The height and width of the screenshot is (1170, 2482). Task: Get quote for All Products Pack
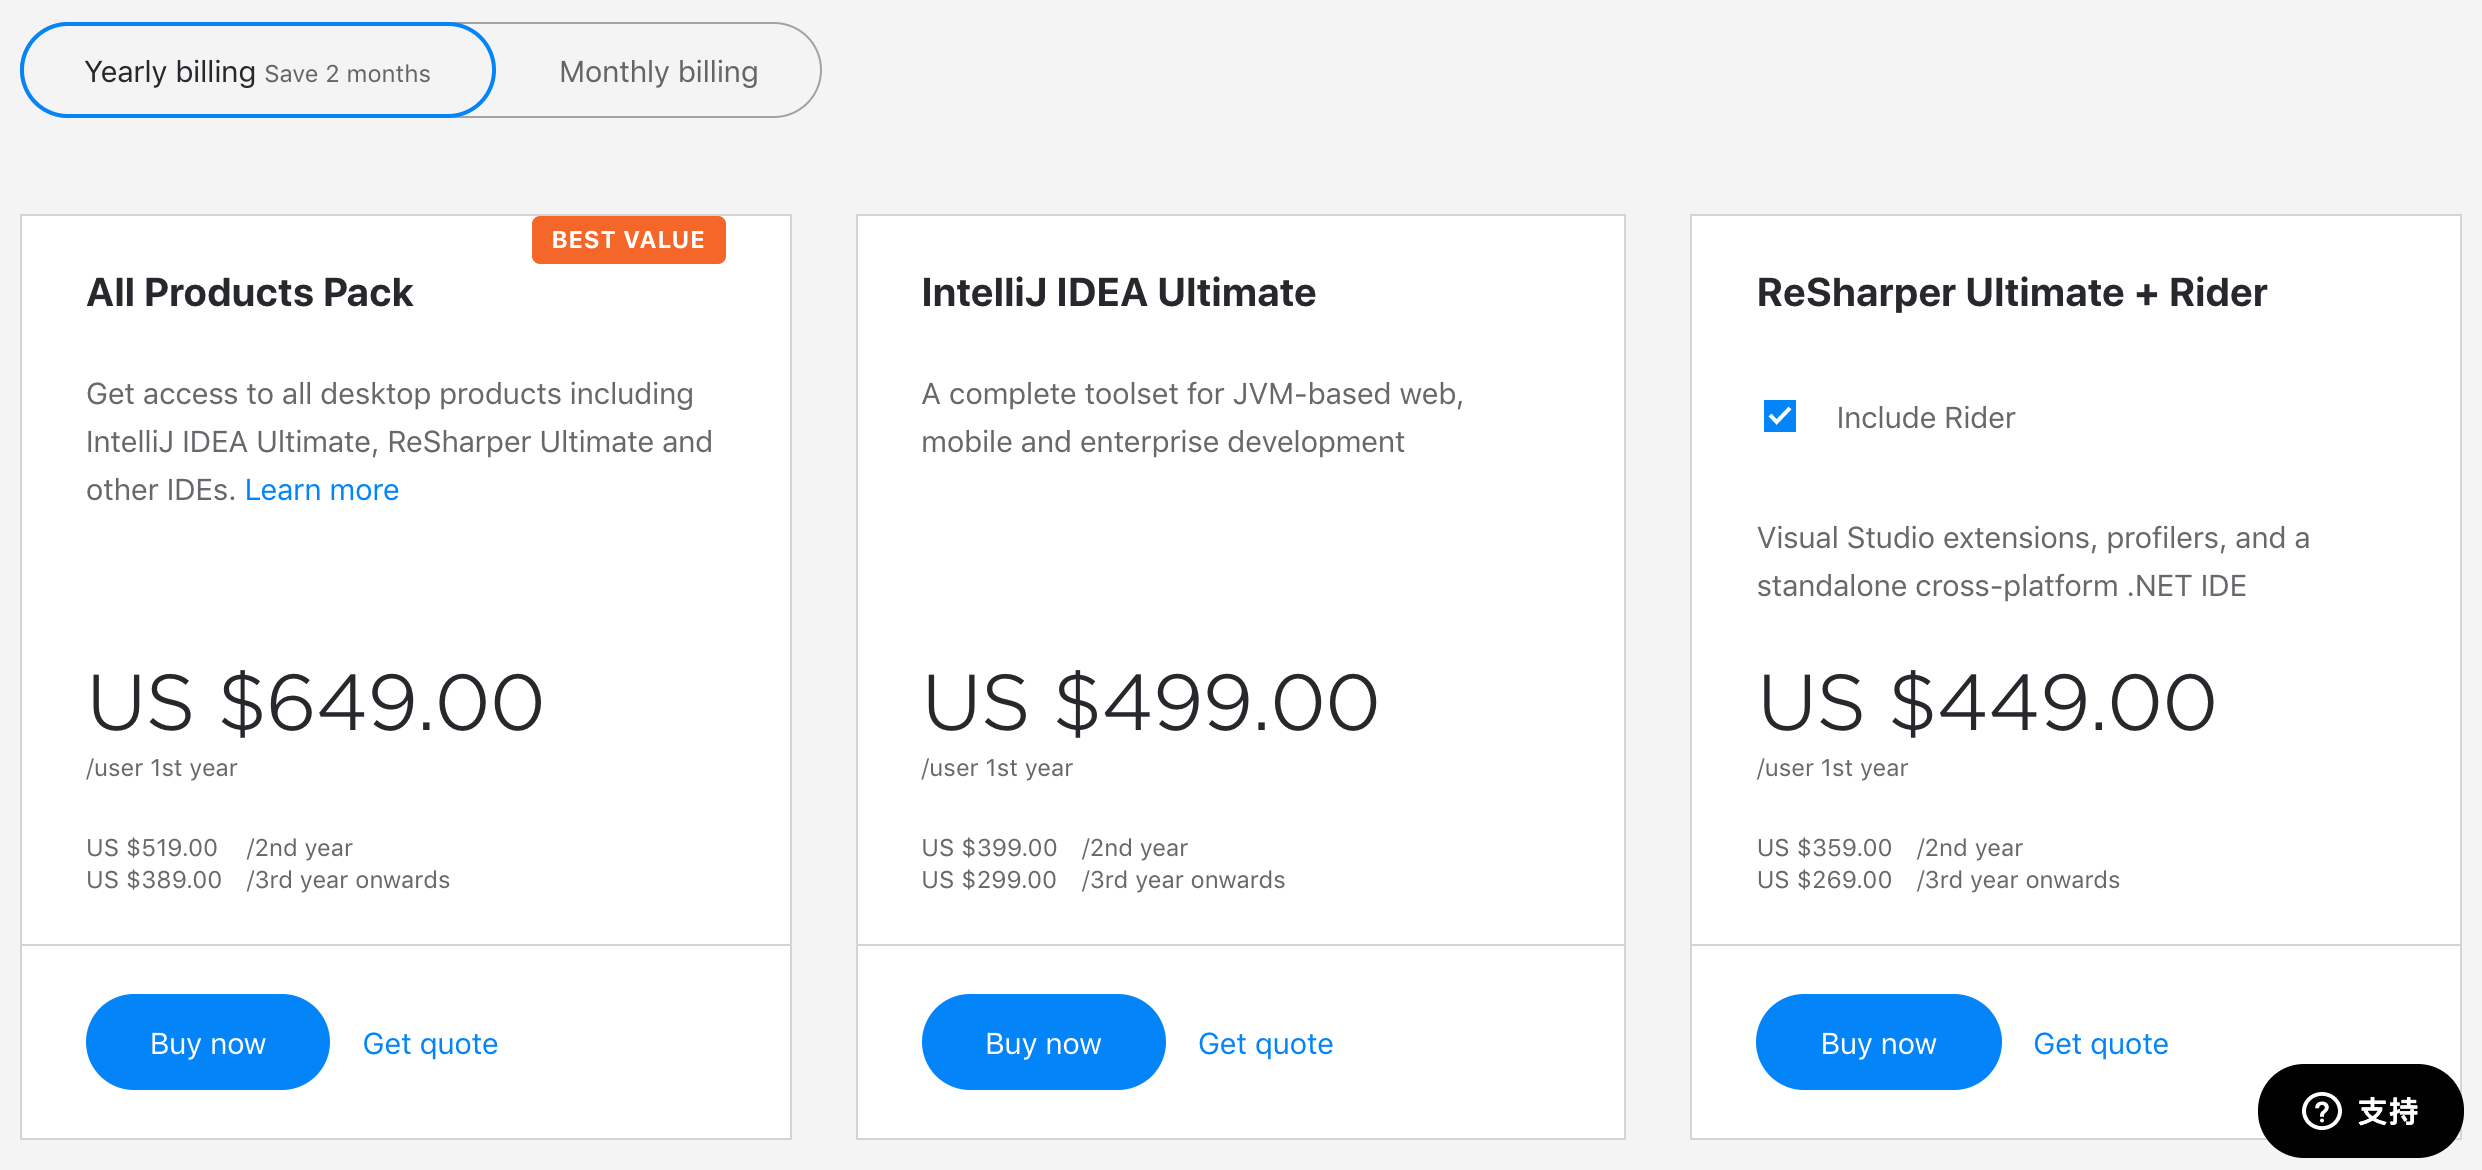[430, 1044]
